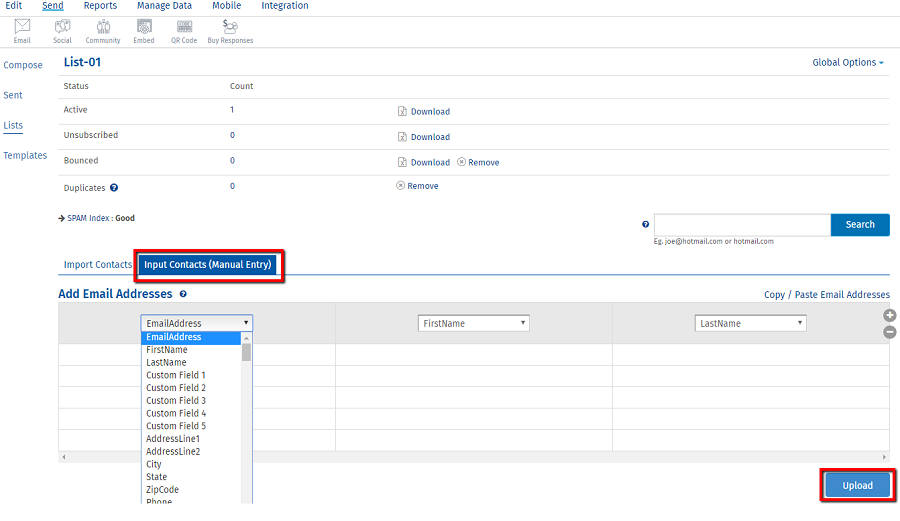Open the Manage Data menu

coord(164,6)
